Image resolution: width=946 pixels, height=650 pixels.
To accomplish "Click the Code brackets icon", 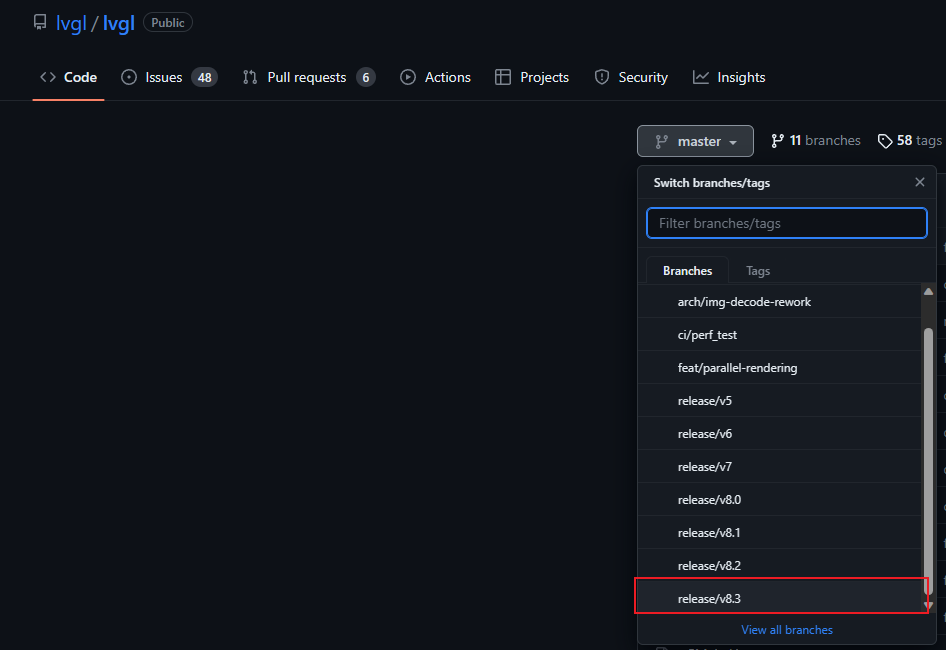I will pyautogui.click(x=48, y=77).
